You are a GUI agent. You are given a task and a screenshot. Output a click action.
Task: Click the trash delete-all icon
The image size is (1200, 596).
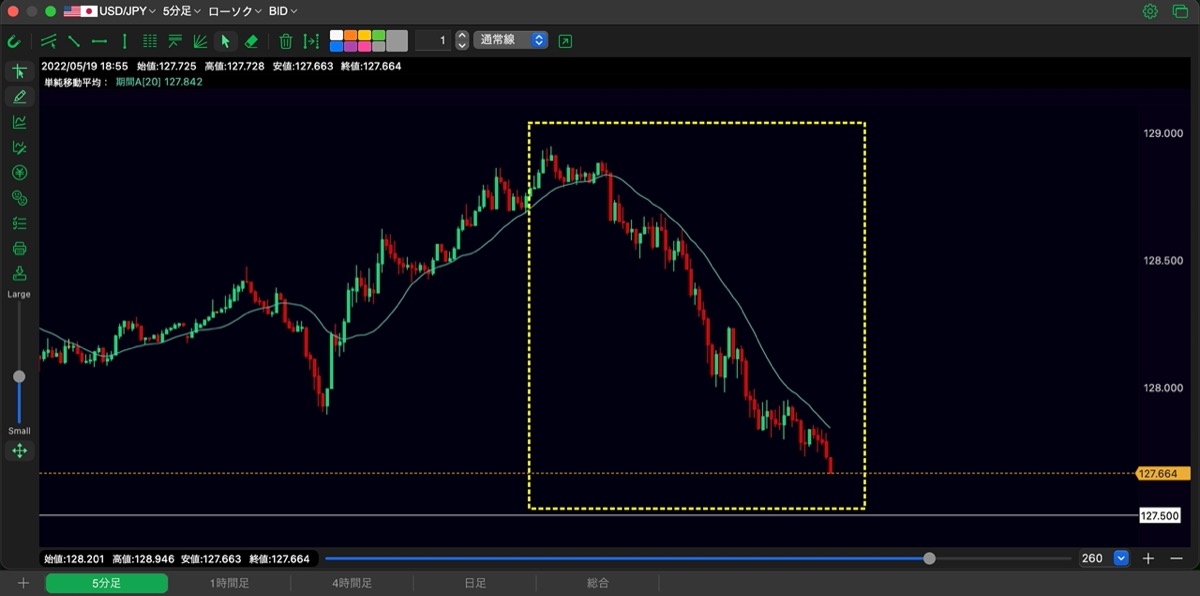(x=285, y=41)
